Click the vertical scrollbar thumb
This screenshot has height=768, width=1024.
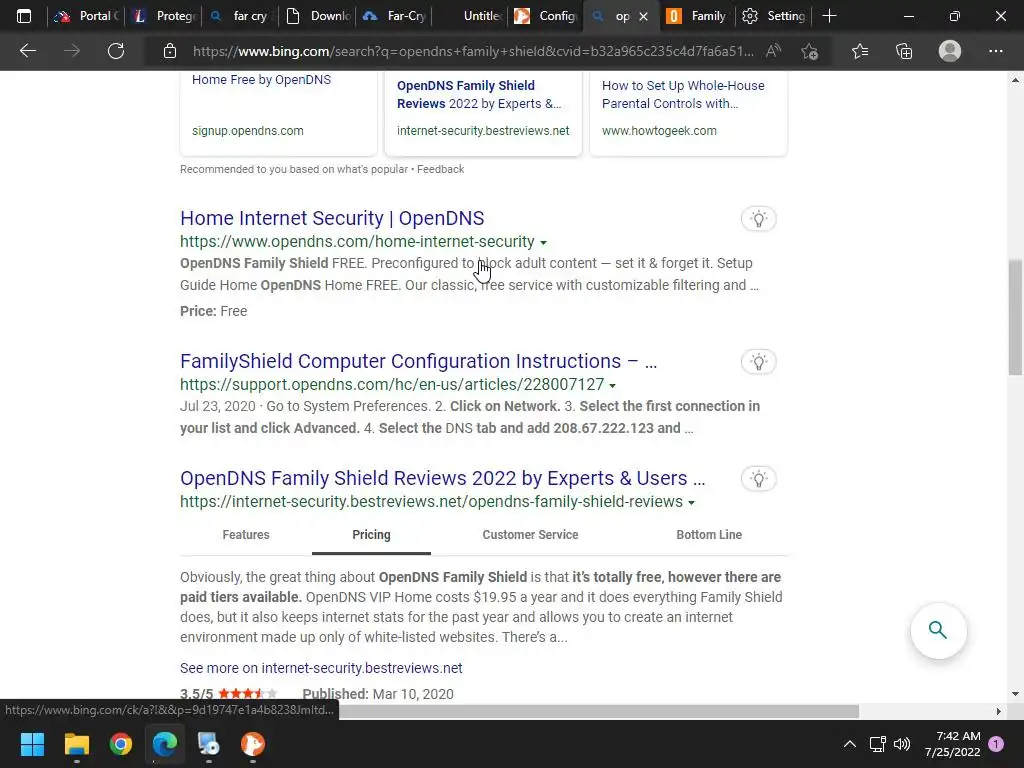1015,317
